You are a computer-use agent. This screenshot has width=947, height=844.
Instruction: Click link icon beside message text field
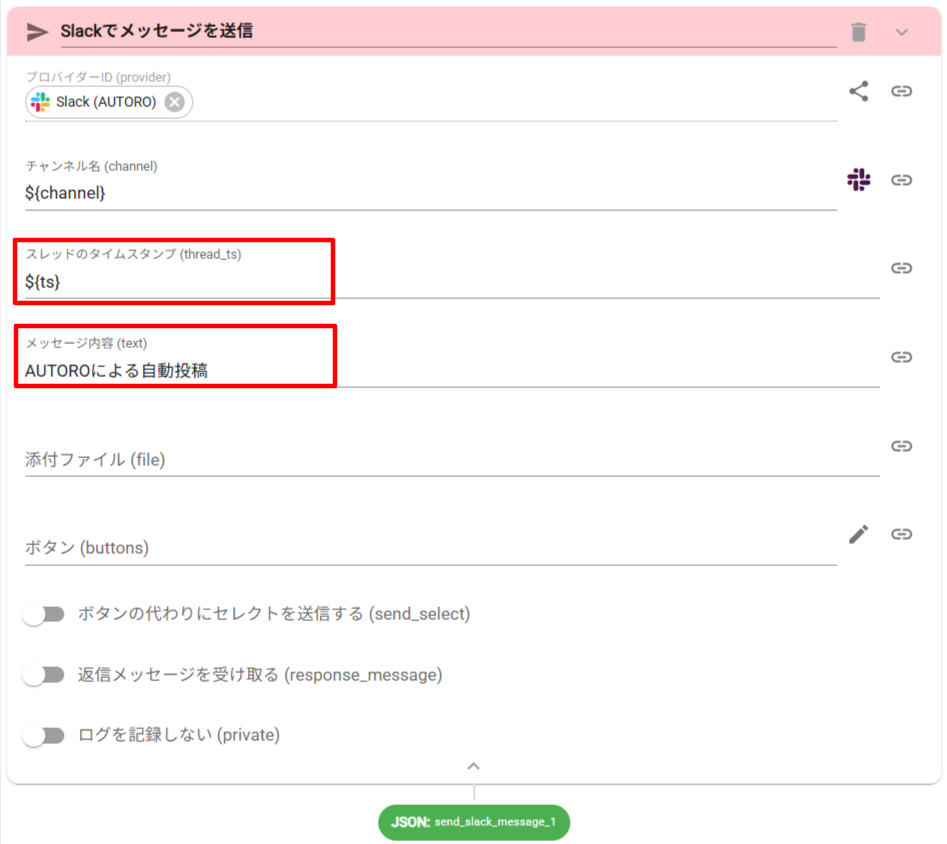point(901,357)
